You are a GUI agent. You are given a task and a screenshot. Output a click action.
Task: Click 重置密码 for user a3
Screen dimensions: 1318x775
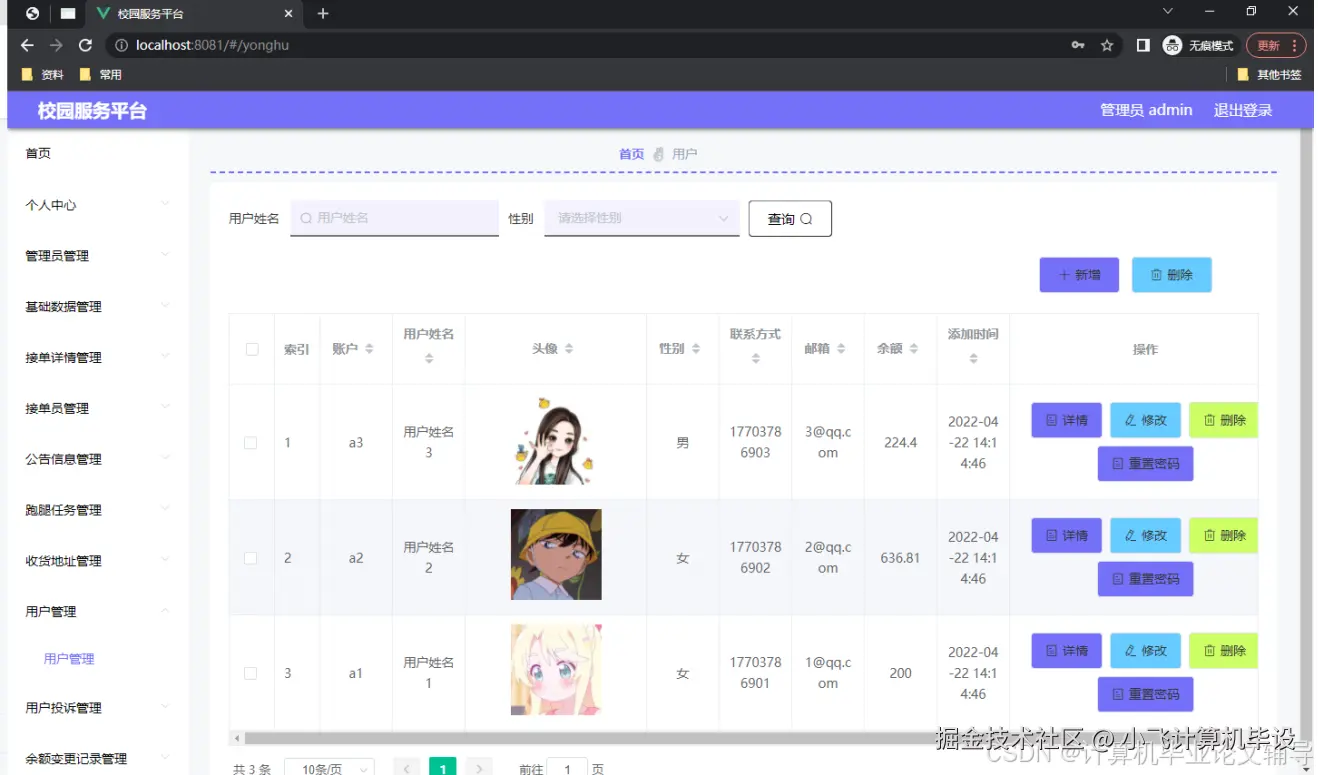pyautogui.click(x=1145, y=464)
